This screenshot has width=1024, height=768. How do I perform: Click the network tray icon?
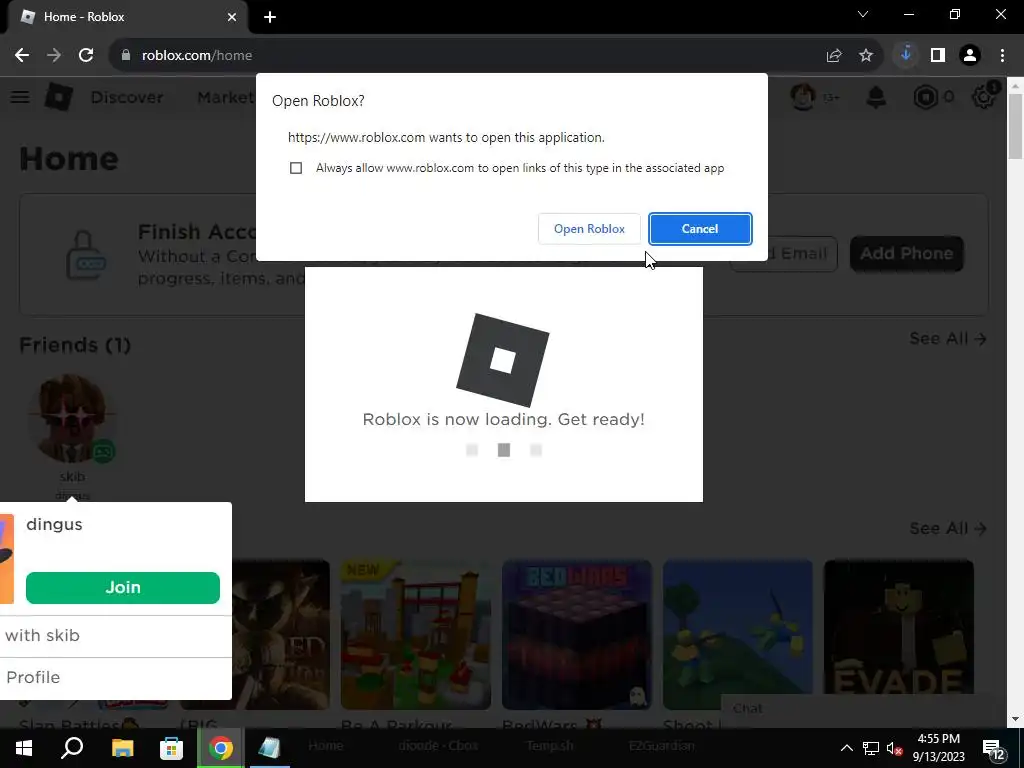pyautogui.click(x=871, y=748)
